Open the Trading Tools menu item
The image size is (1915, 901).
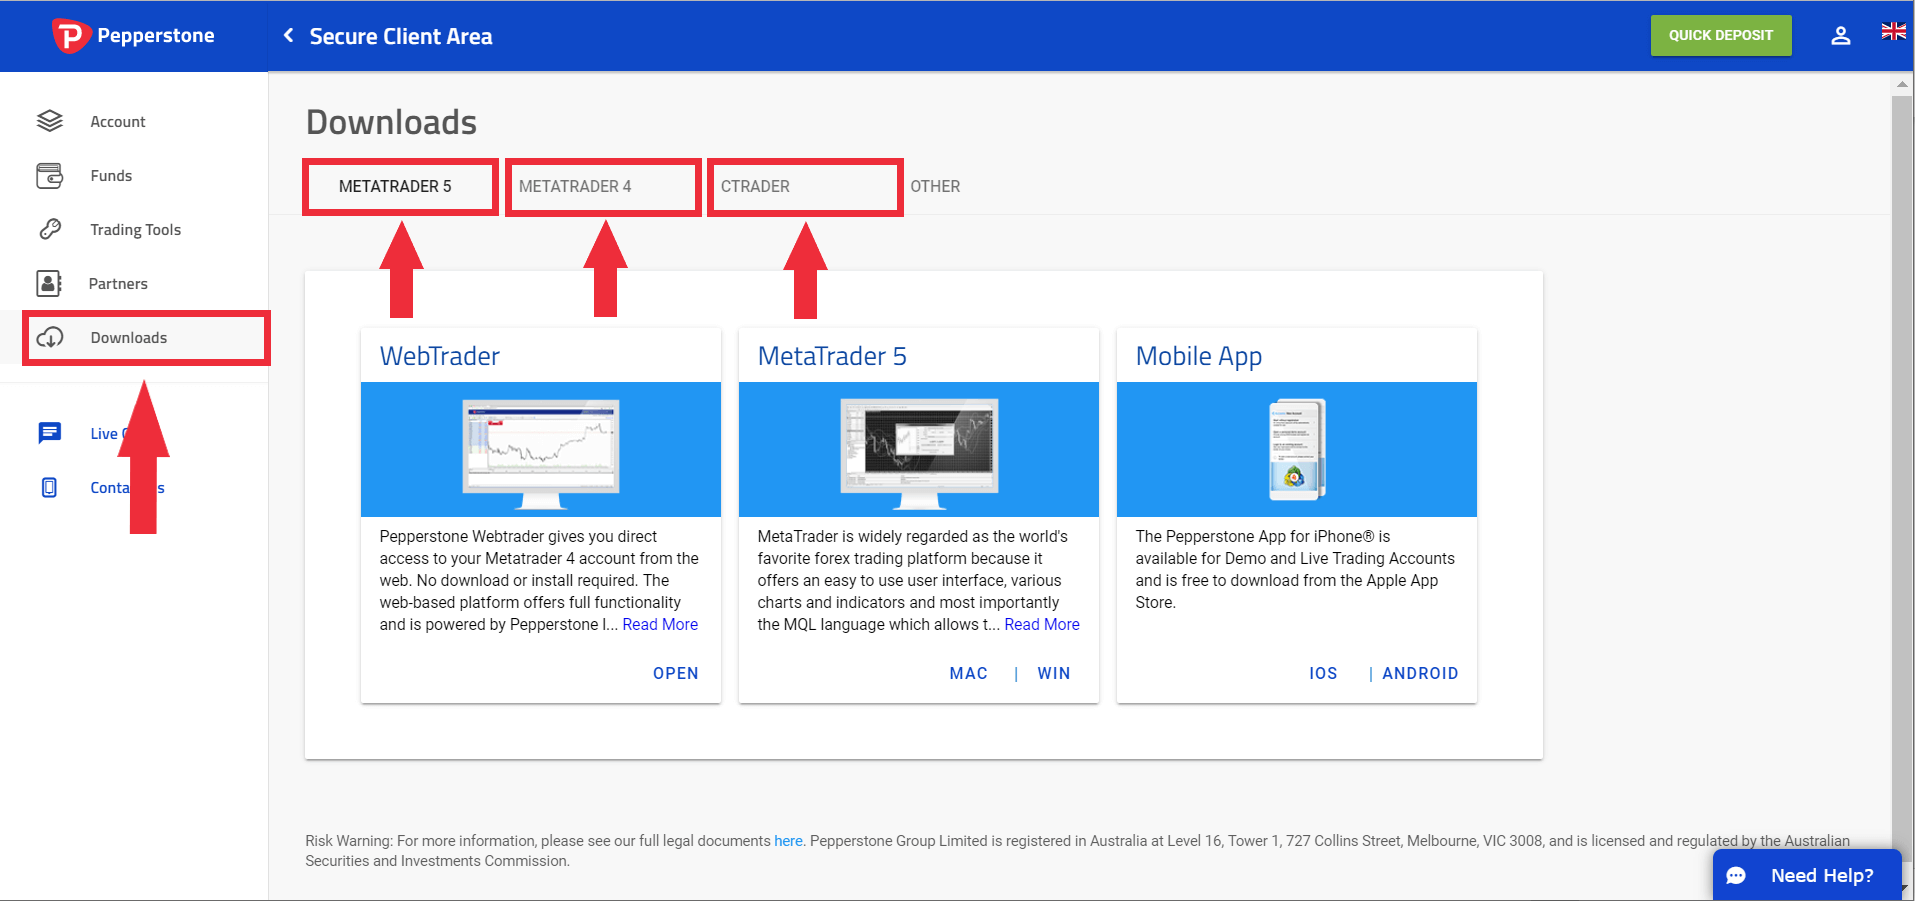pos(135,229)
